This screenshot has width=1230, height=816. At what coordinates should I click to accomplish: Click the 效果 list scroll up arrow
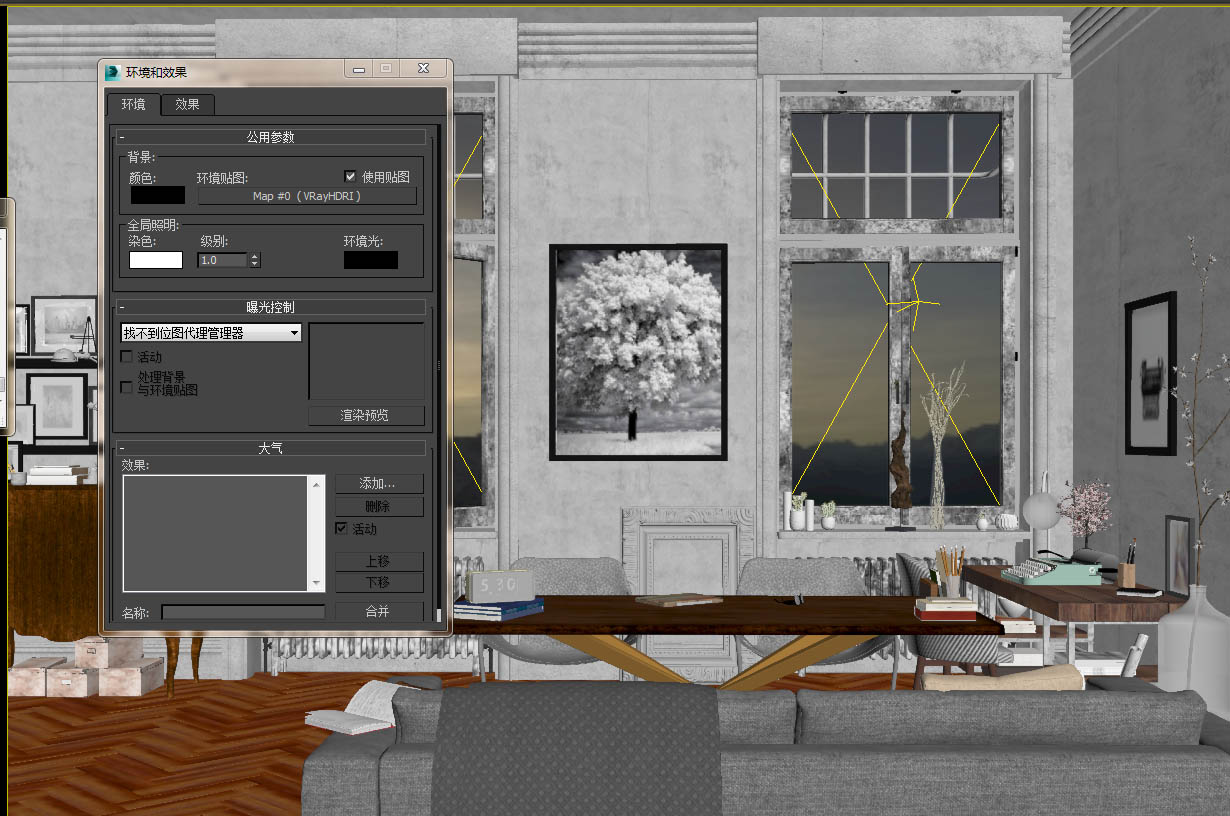pyautogui.click(x=318, y=484)
